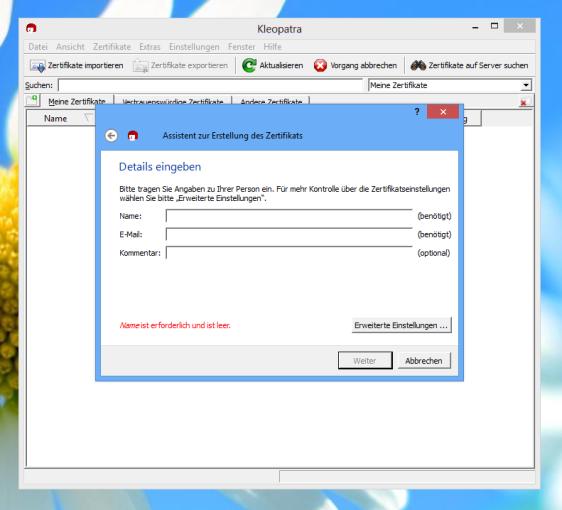This screenshot has height=510, width=562.
Task: Click the "Details eingeben" heading
Action: (x=160, y=167)
